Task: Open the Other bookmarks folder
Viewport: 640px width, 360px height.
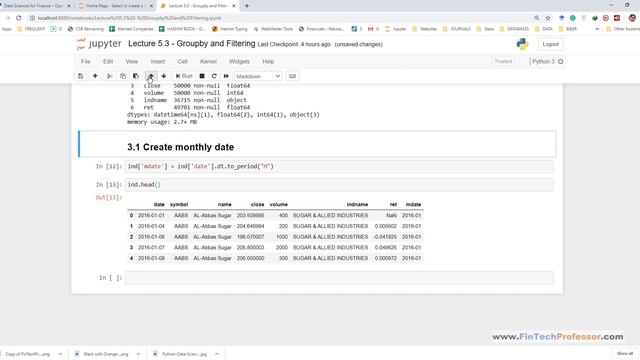Action: 622,29
